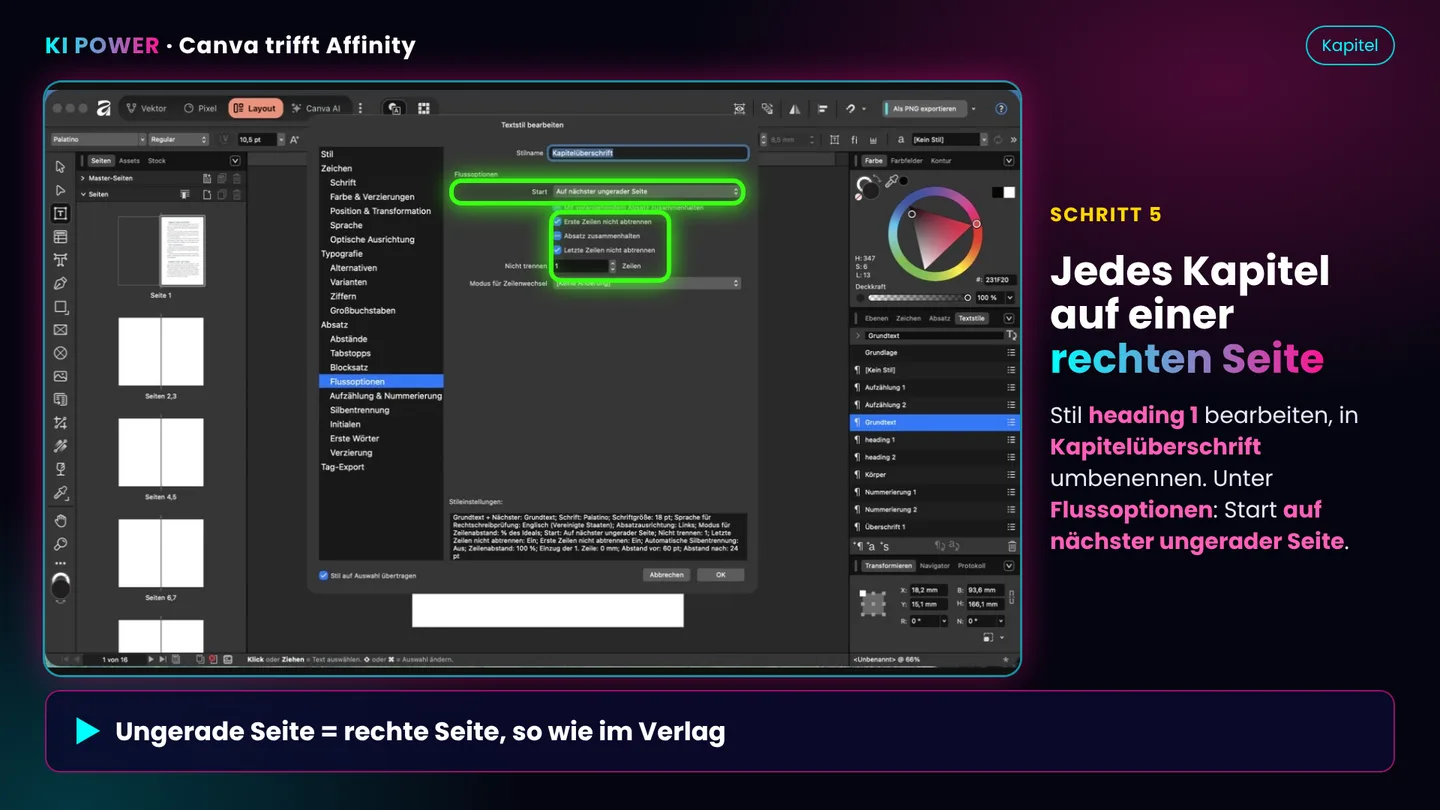
Task: Confirm the dialog with OK
Action: 720,575
